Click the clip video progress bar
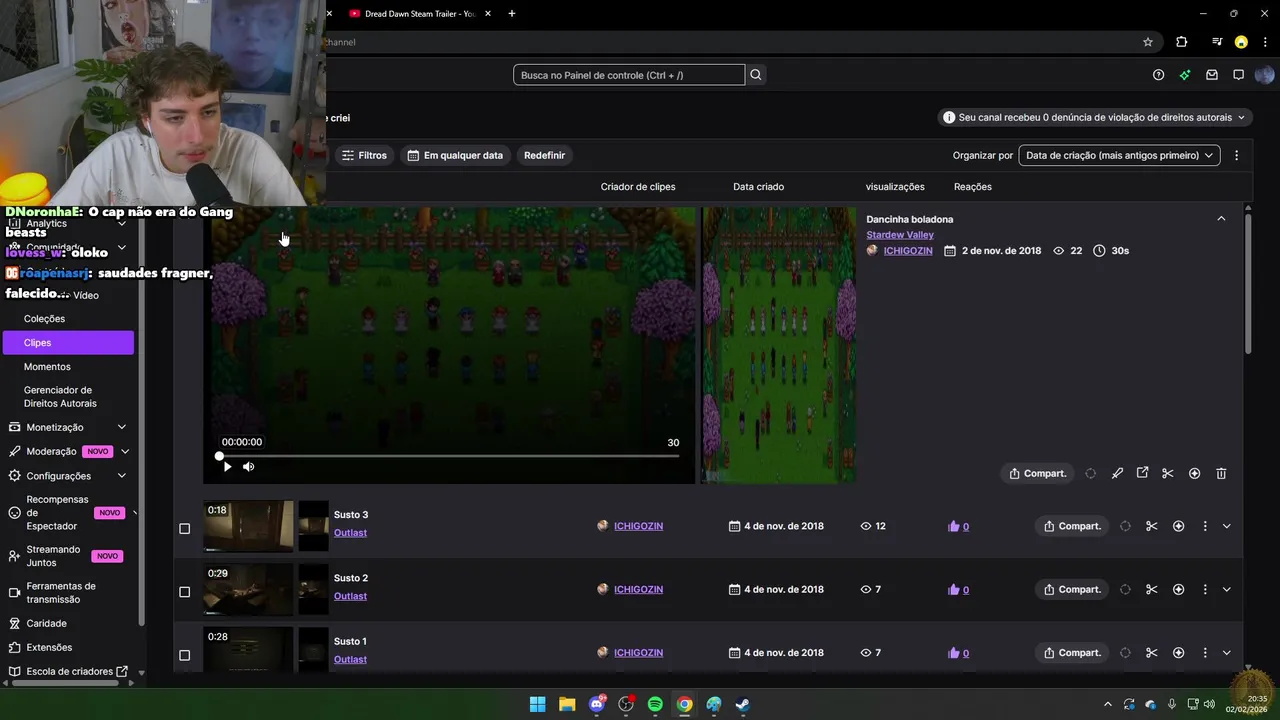 click(x=449, y=456)
